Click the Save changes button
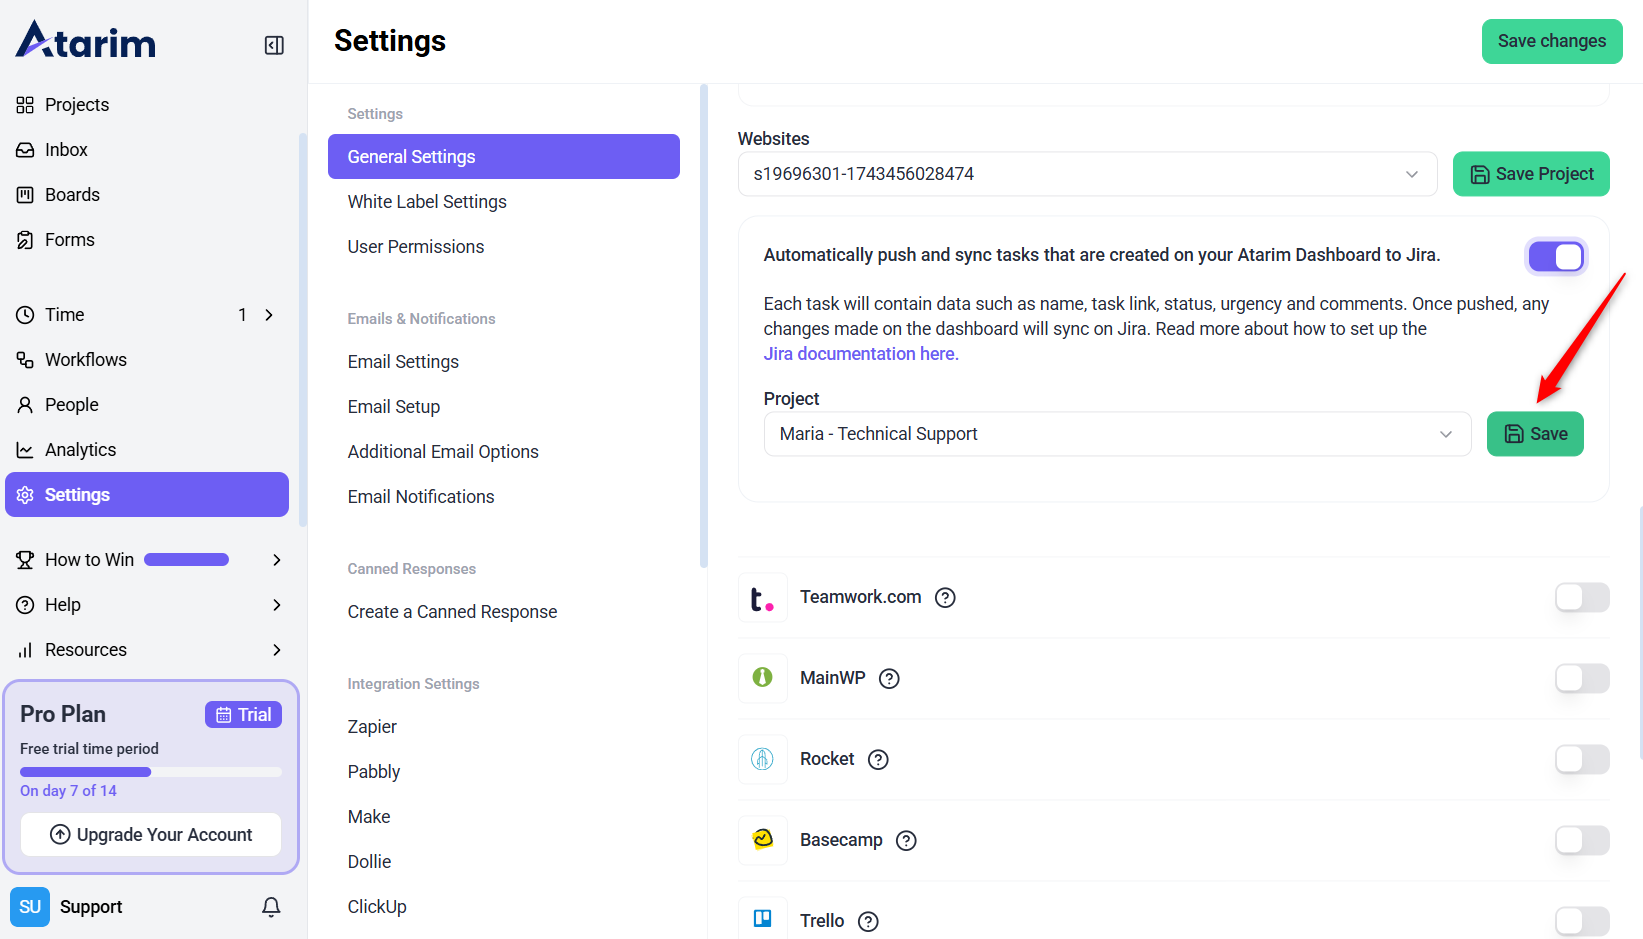 tap(1551, 41)
